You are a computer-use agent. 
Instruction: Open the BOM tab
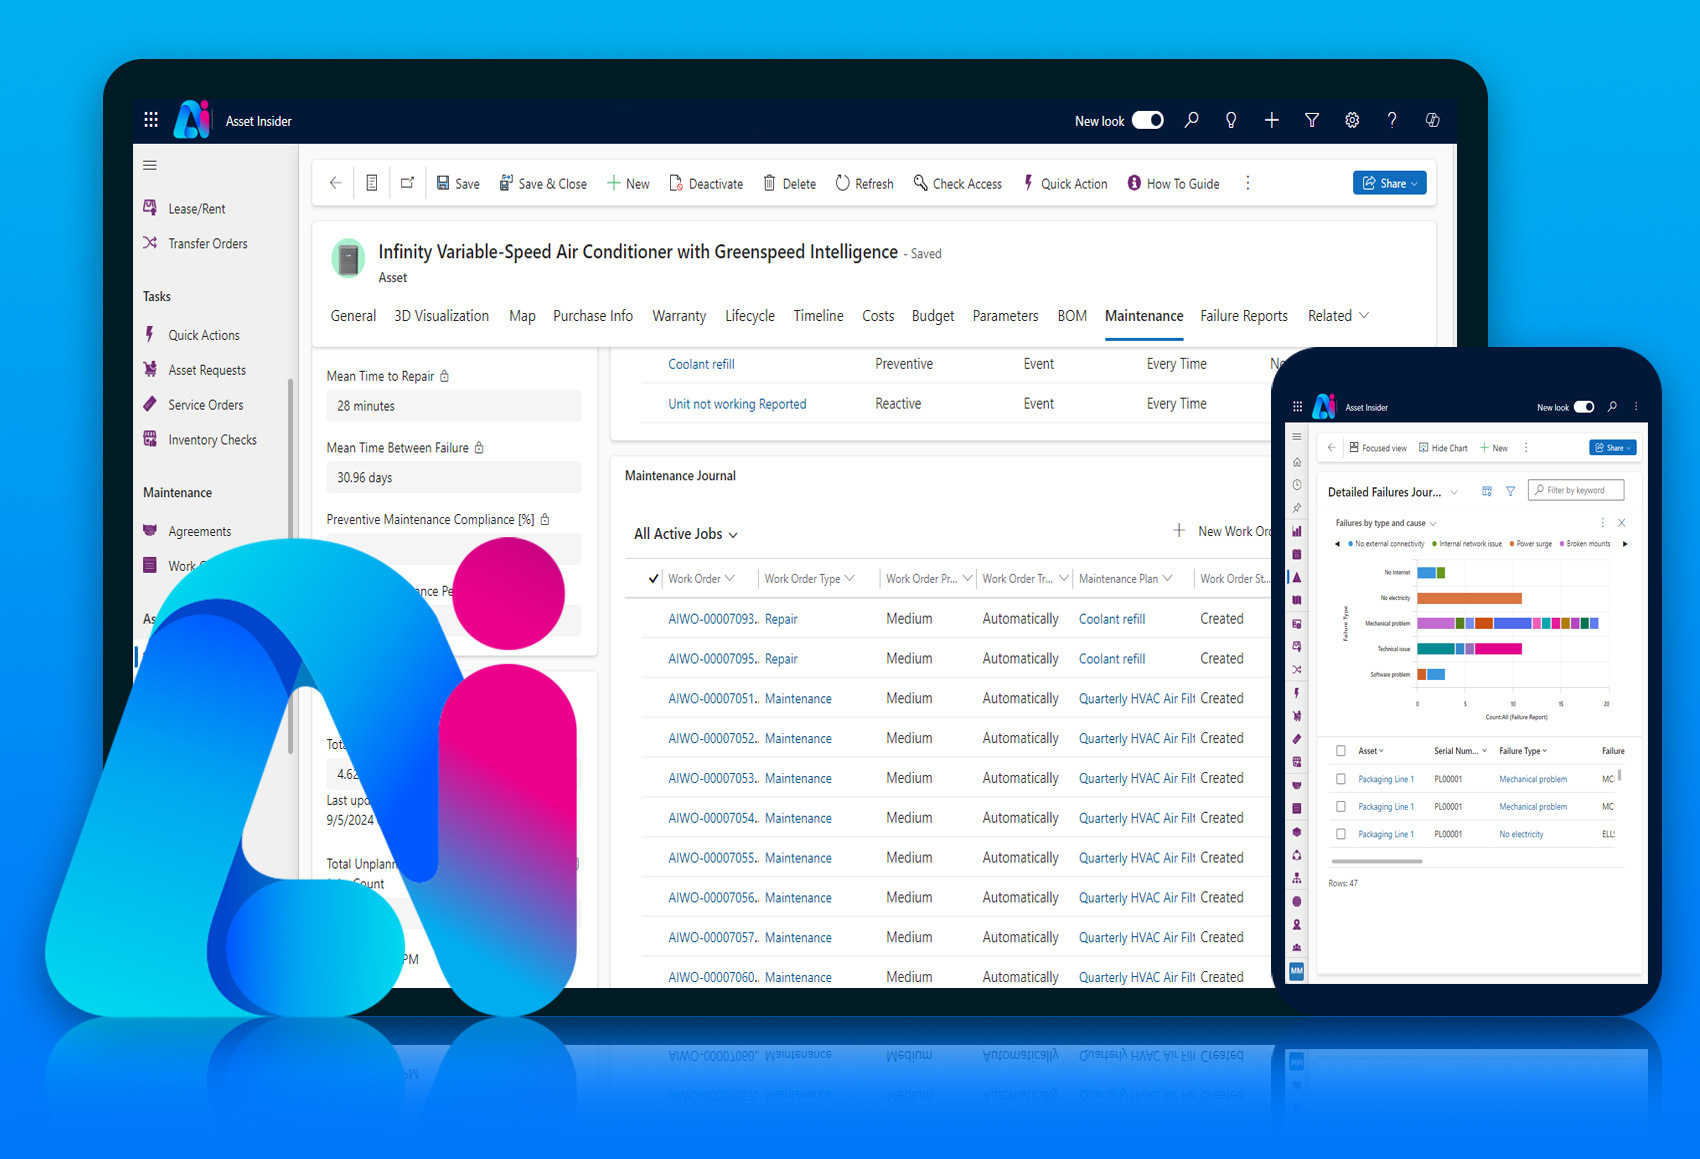click(1072, 316)
